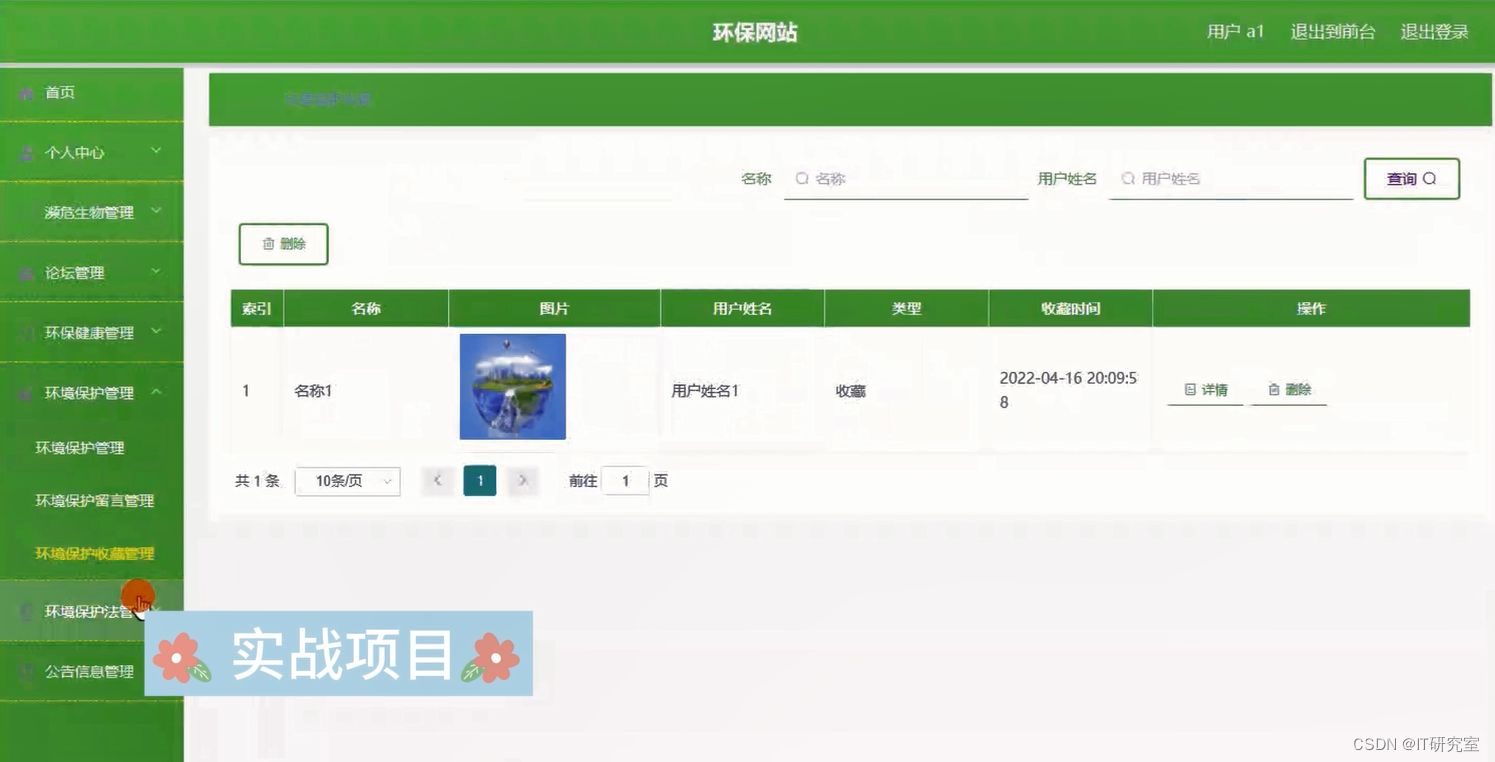Click 退出登录 to log out

click(x=1434, y=32)
